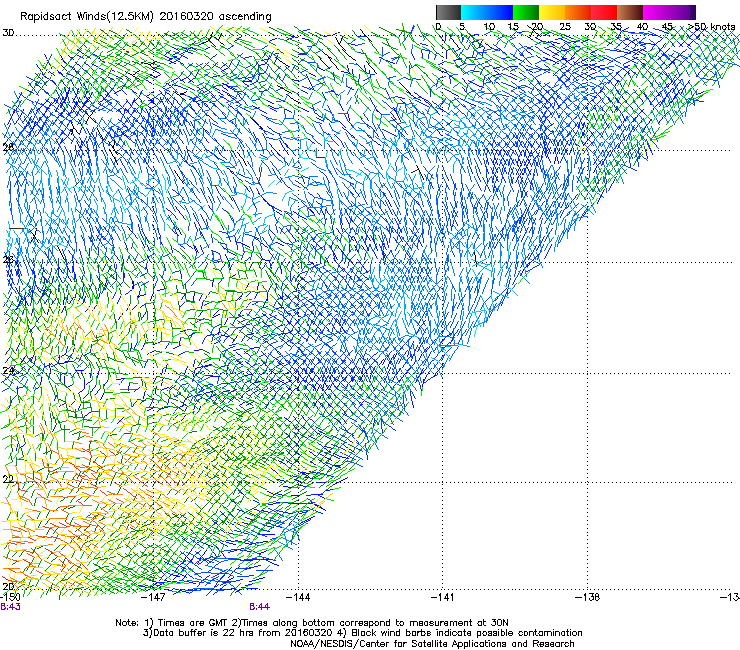Viewport: 740px width, 650px height.
Task: Click the purple '8:43' time label
Action: coord(10,607)
